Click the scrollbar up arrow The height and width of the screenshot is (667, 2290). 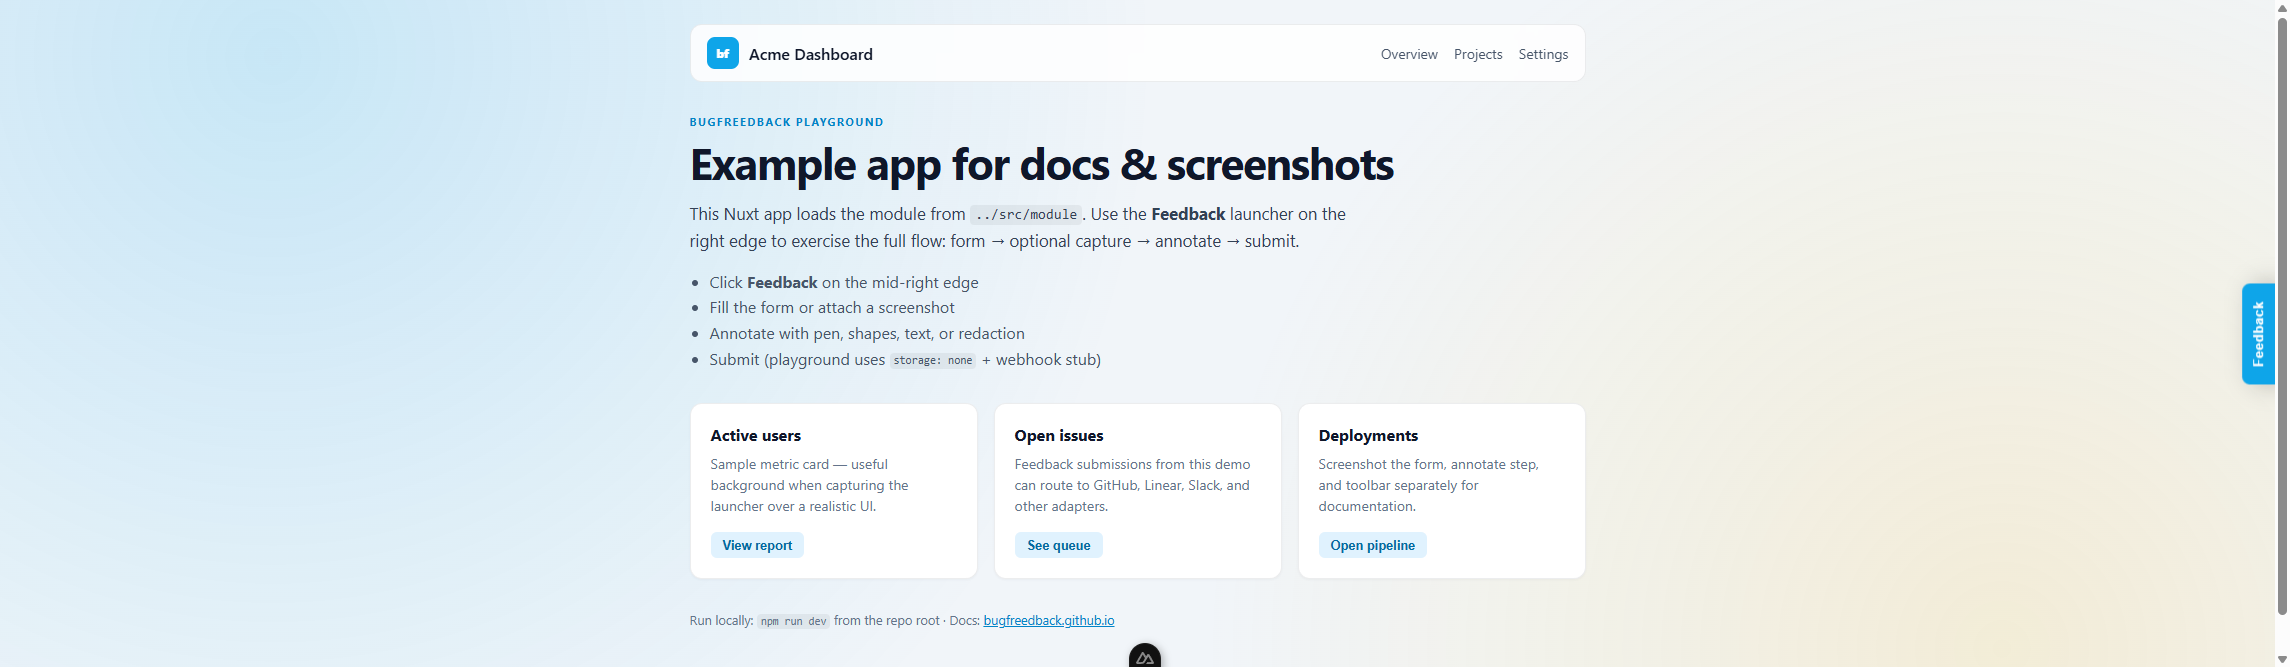pos(2281,8)
